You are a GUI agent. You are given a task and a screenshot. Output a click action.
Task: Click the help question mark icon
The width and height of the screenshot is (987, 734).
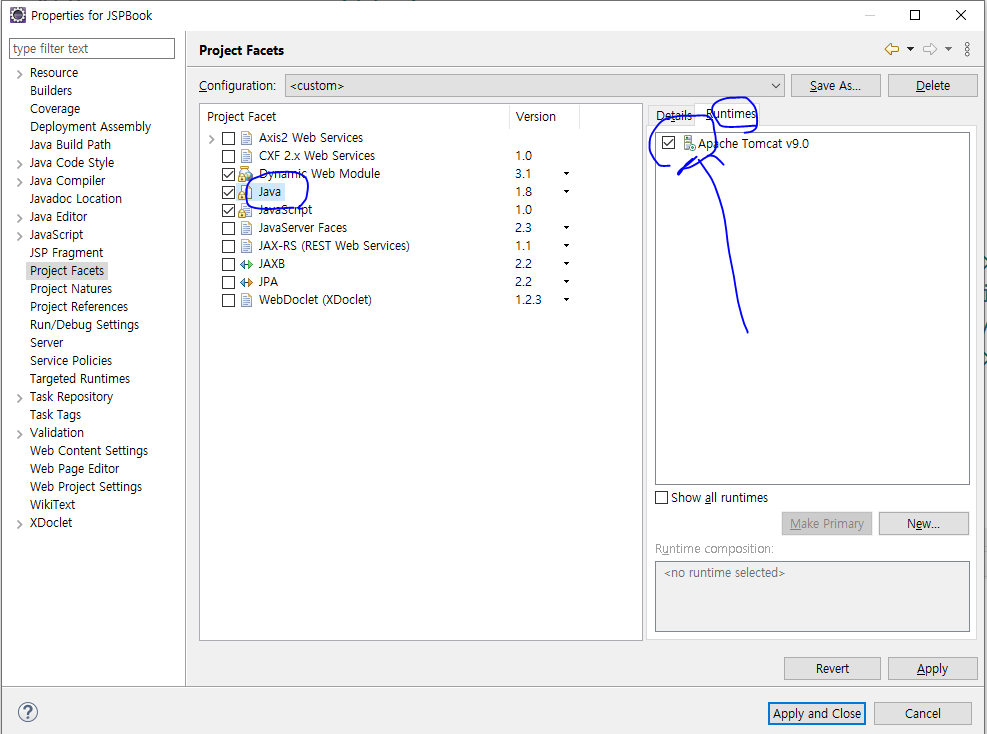coord(28,712)
